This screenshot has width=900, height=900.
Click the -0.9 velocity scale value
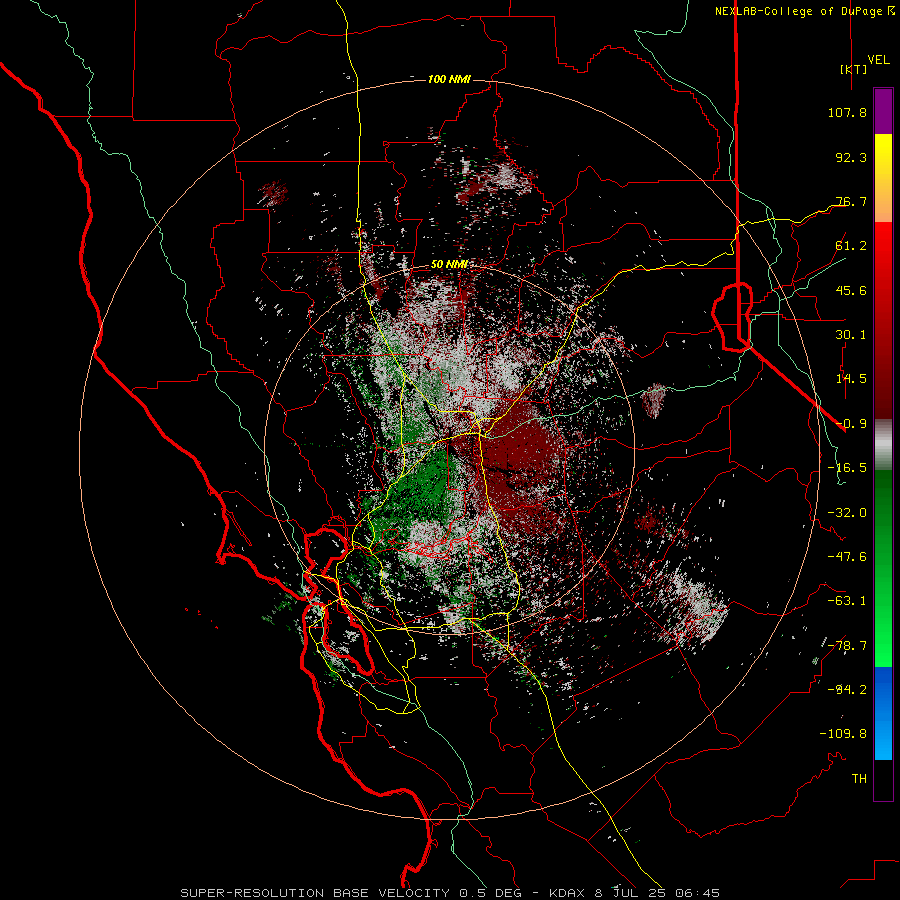point(851,424)
